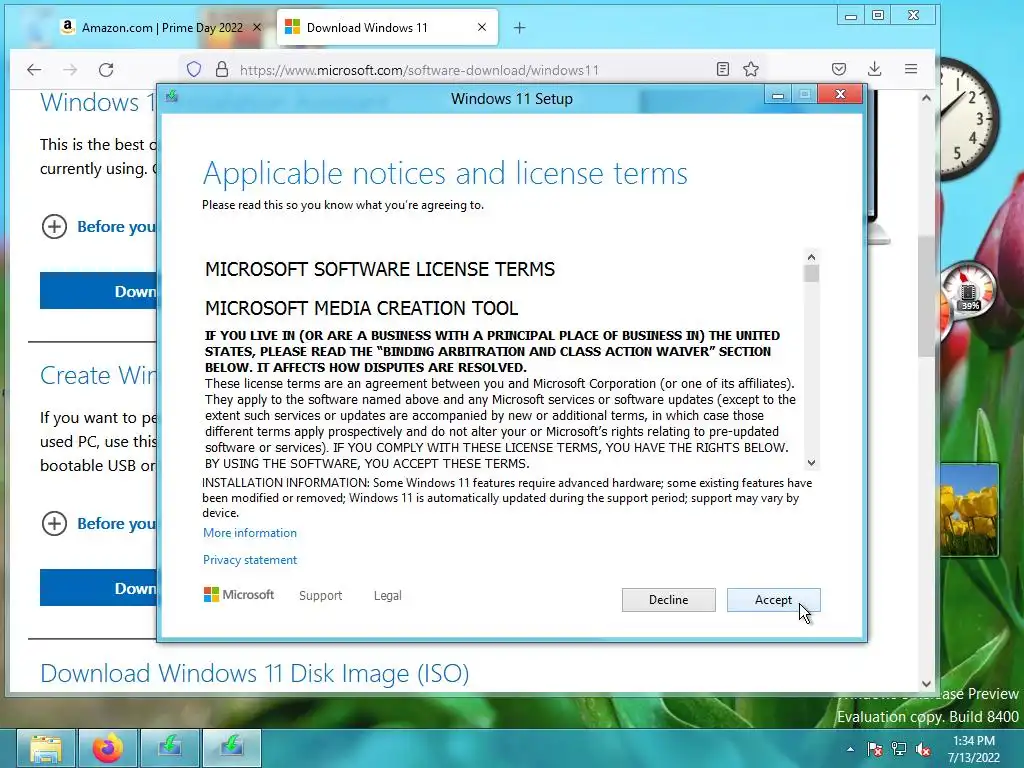Maximize the Firefox window
Image resolution: width=1024 pixels, height=768 pixels.
point(878,16)
